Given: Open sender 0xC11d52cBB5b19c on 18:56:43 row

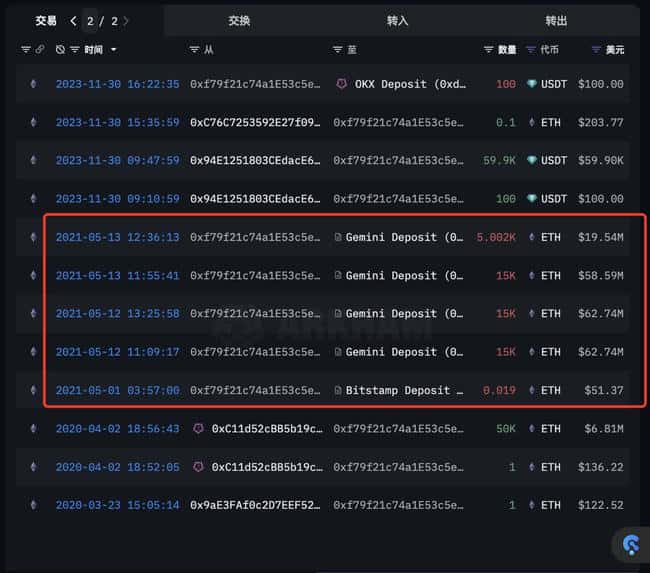Looking at the screenshot, I should point(267,428).
